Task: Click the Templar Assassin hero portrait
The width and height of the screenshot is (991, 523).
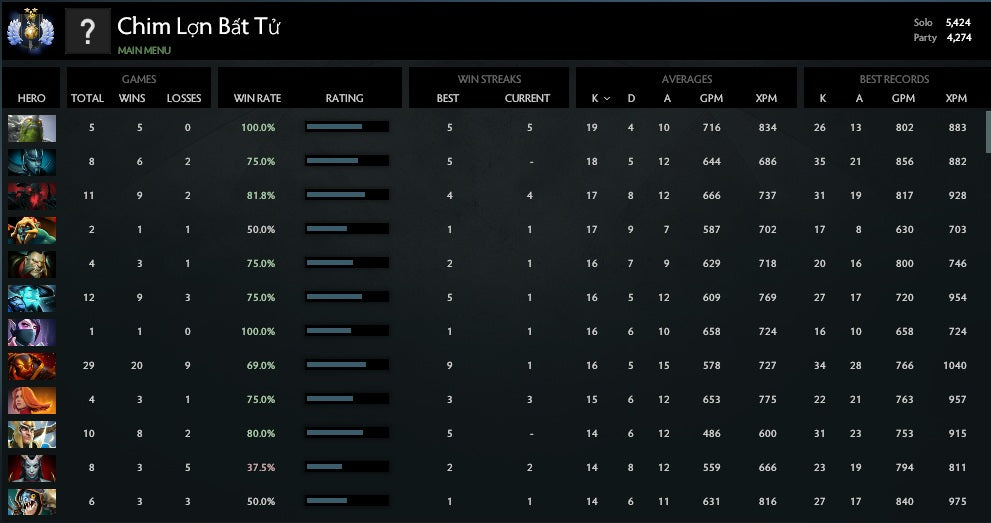Action: [x=32, y=332]
